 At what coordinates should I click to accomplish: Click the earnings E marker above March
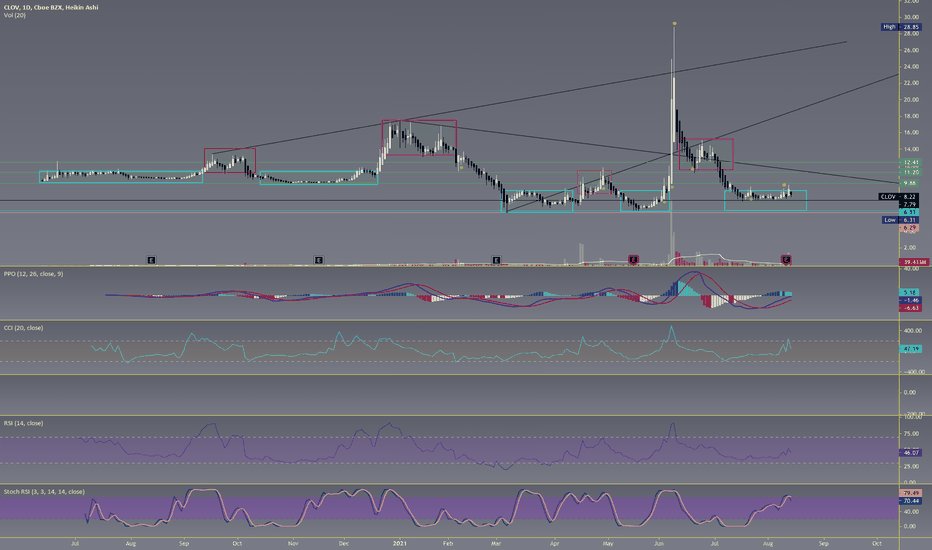coord(496,260)
